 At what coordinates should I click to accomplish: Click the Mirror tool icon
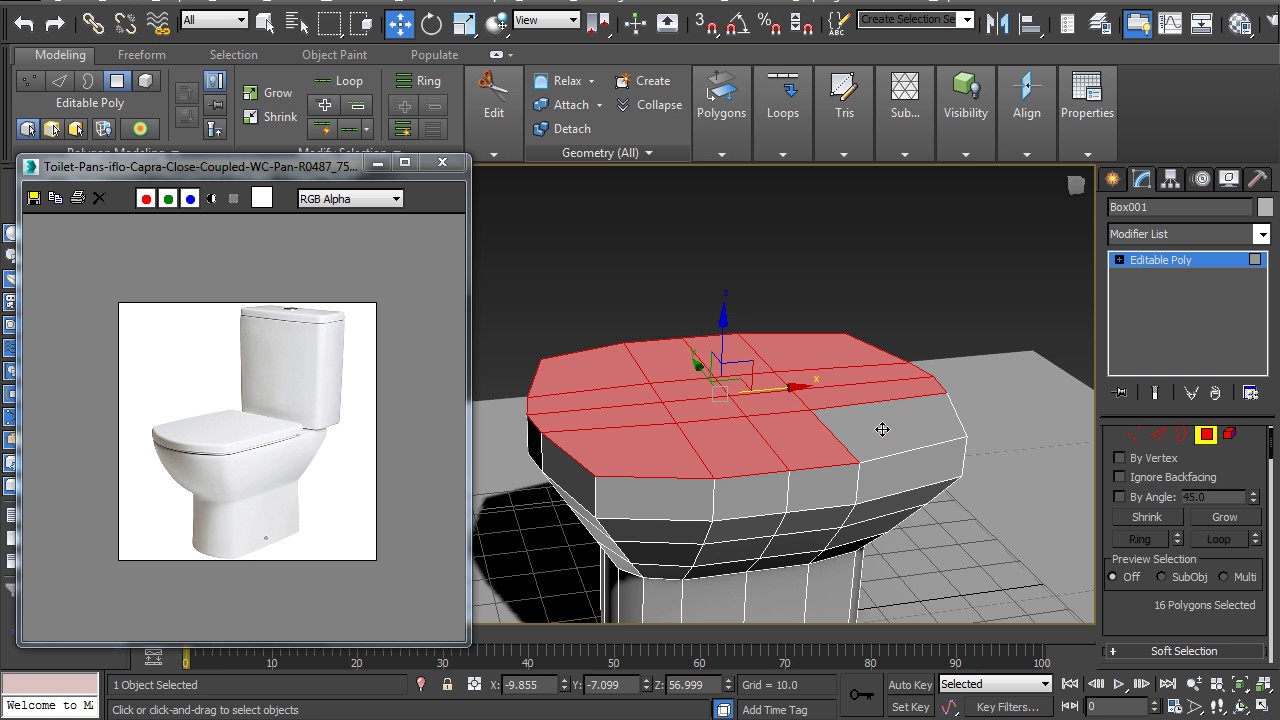point(997,22)
